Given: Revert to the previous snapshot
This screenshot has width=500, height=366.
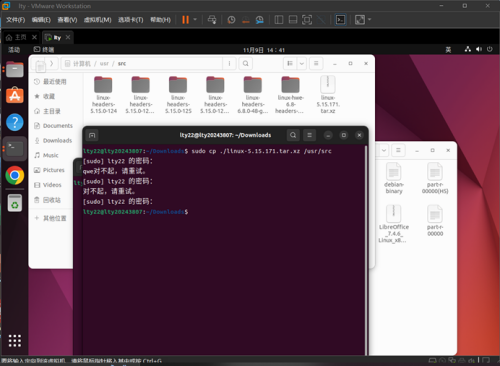Looking at the screenshot, I should [x=246, y=20].
